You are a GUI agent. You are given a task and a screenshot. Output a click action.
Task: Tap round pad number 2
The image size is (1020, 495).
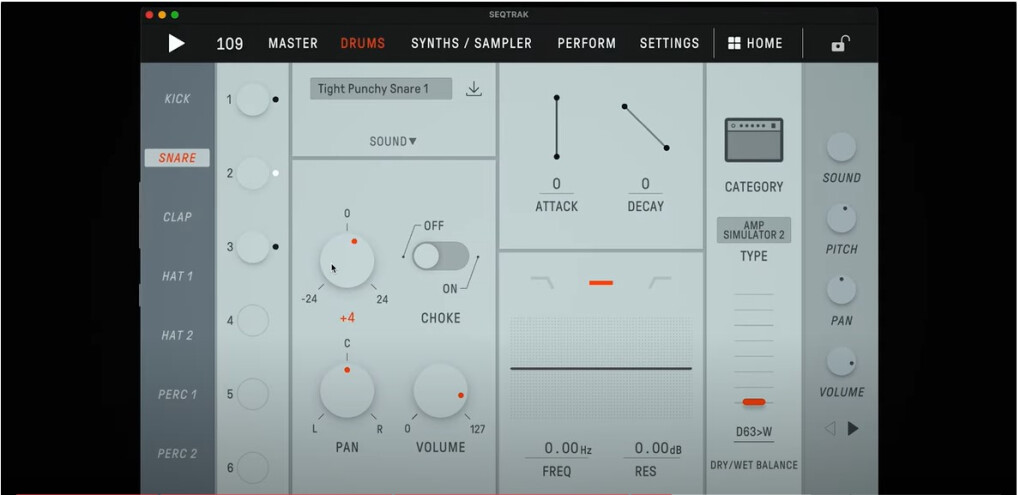(252, 174)
